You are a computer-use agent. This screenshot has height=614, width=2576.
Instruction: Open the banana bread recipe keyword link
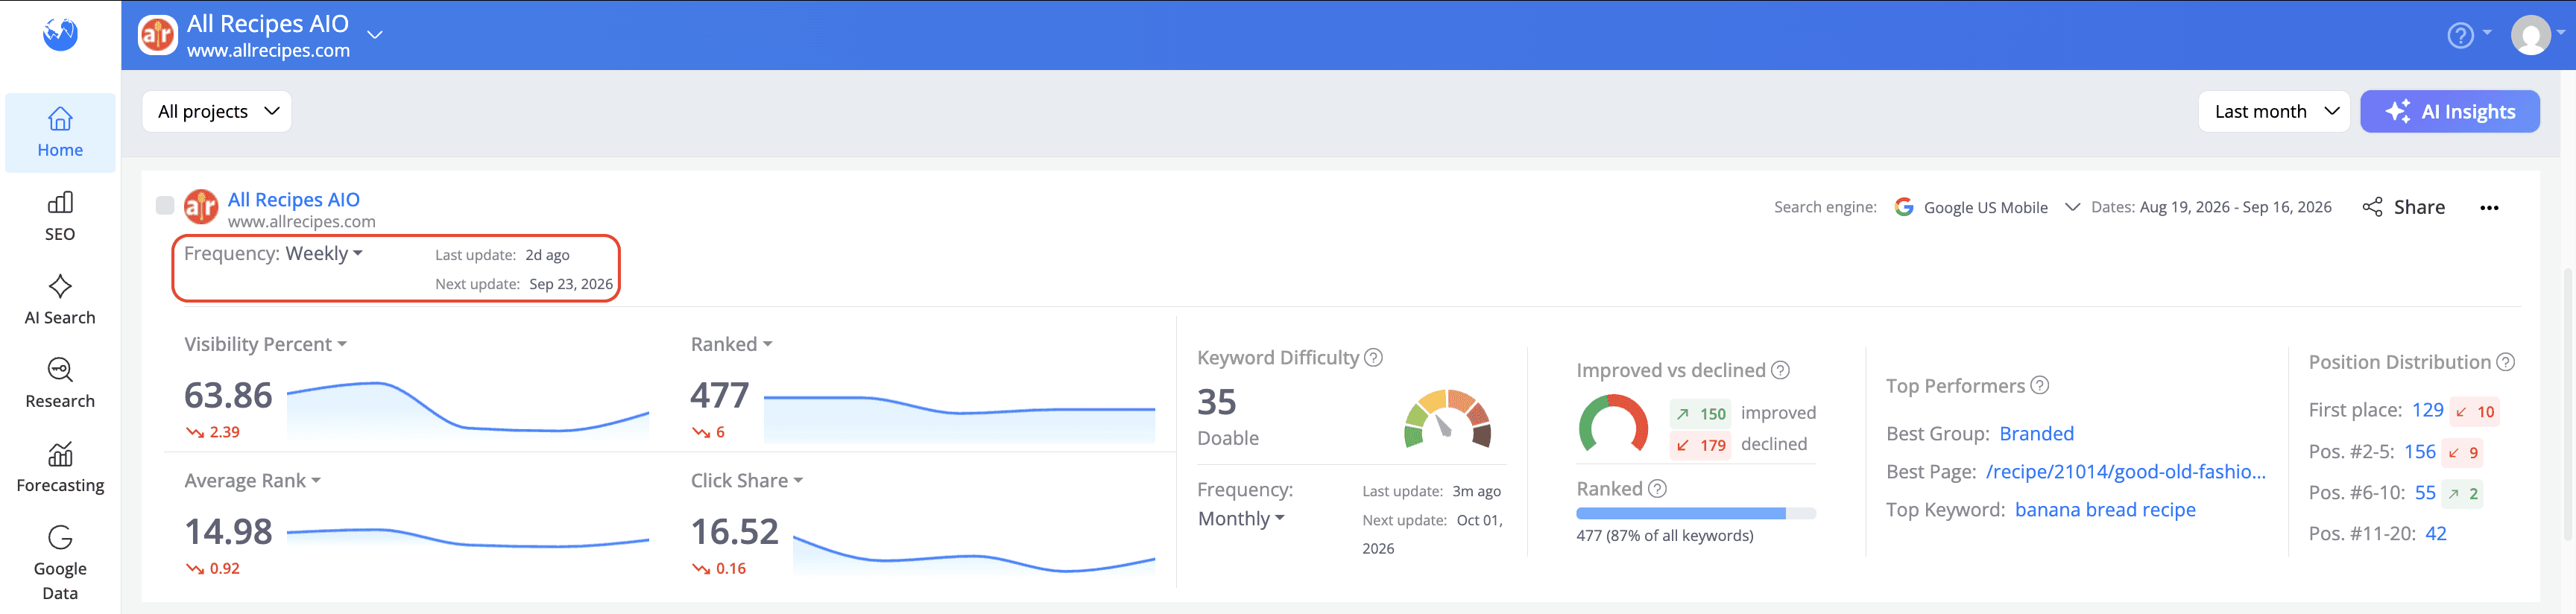tap(2105, 509)
